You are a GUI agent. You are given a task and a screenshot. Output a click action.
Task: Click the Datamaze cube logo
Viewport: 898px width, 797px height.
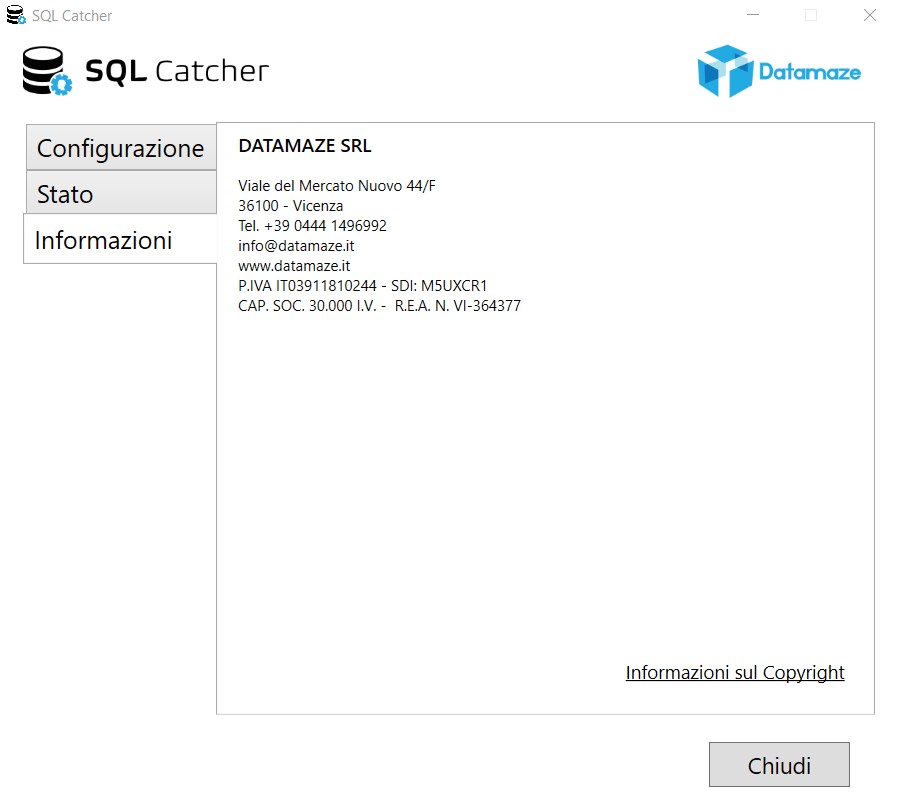click(725, 71)
